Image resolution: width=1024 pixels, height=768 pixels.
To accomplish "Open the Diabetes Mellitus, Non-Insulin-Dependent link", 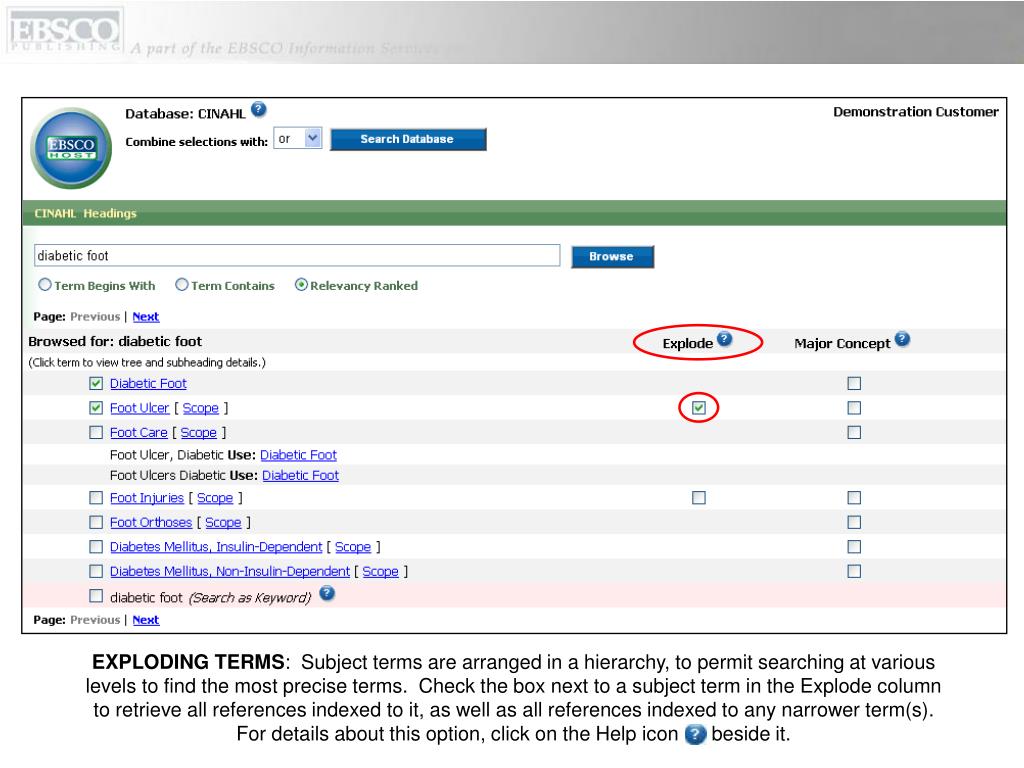I will point(230,571).
